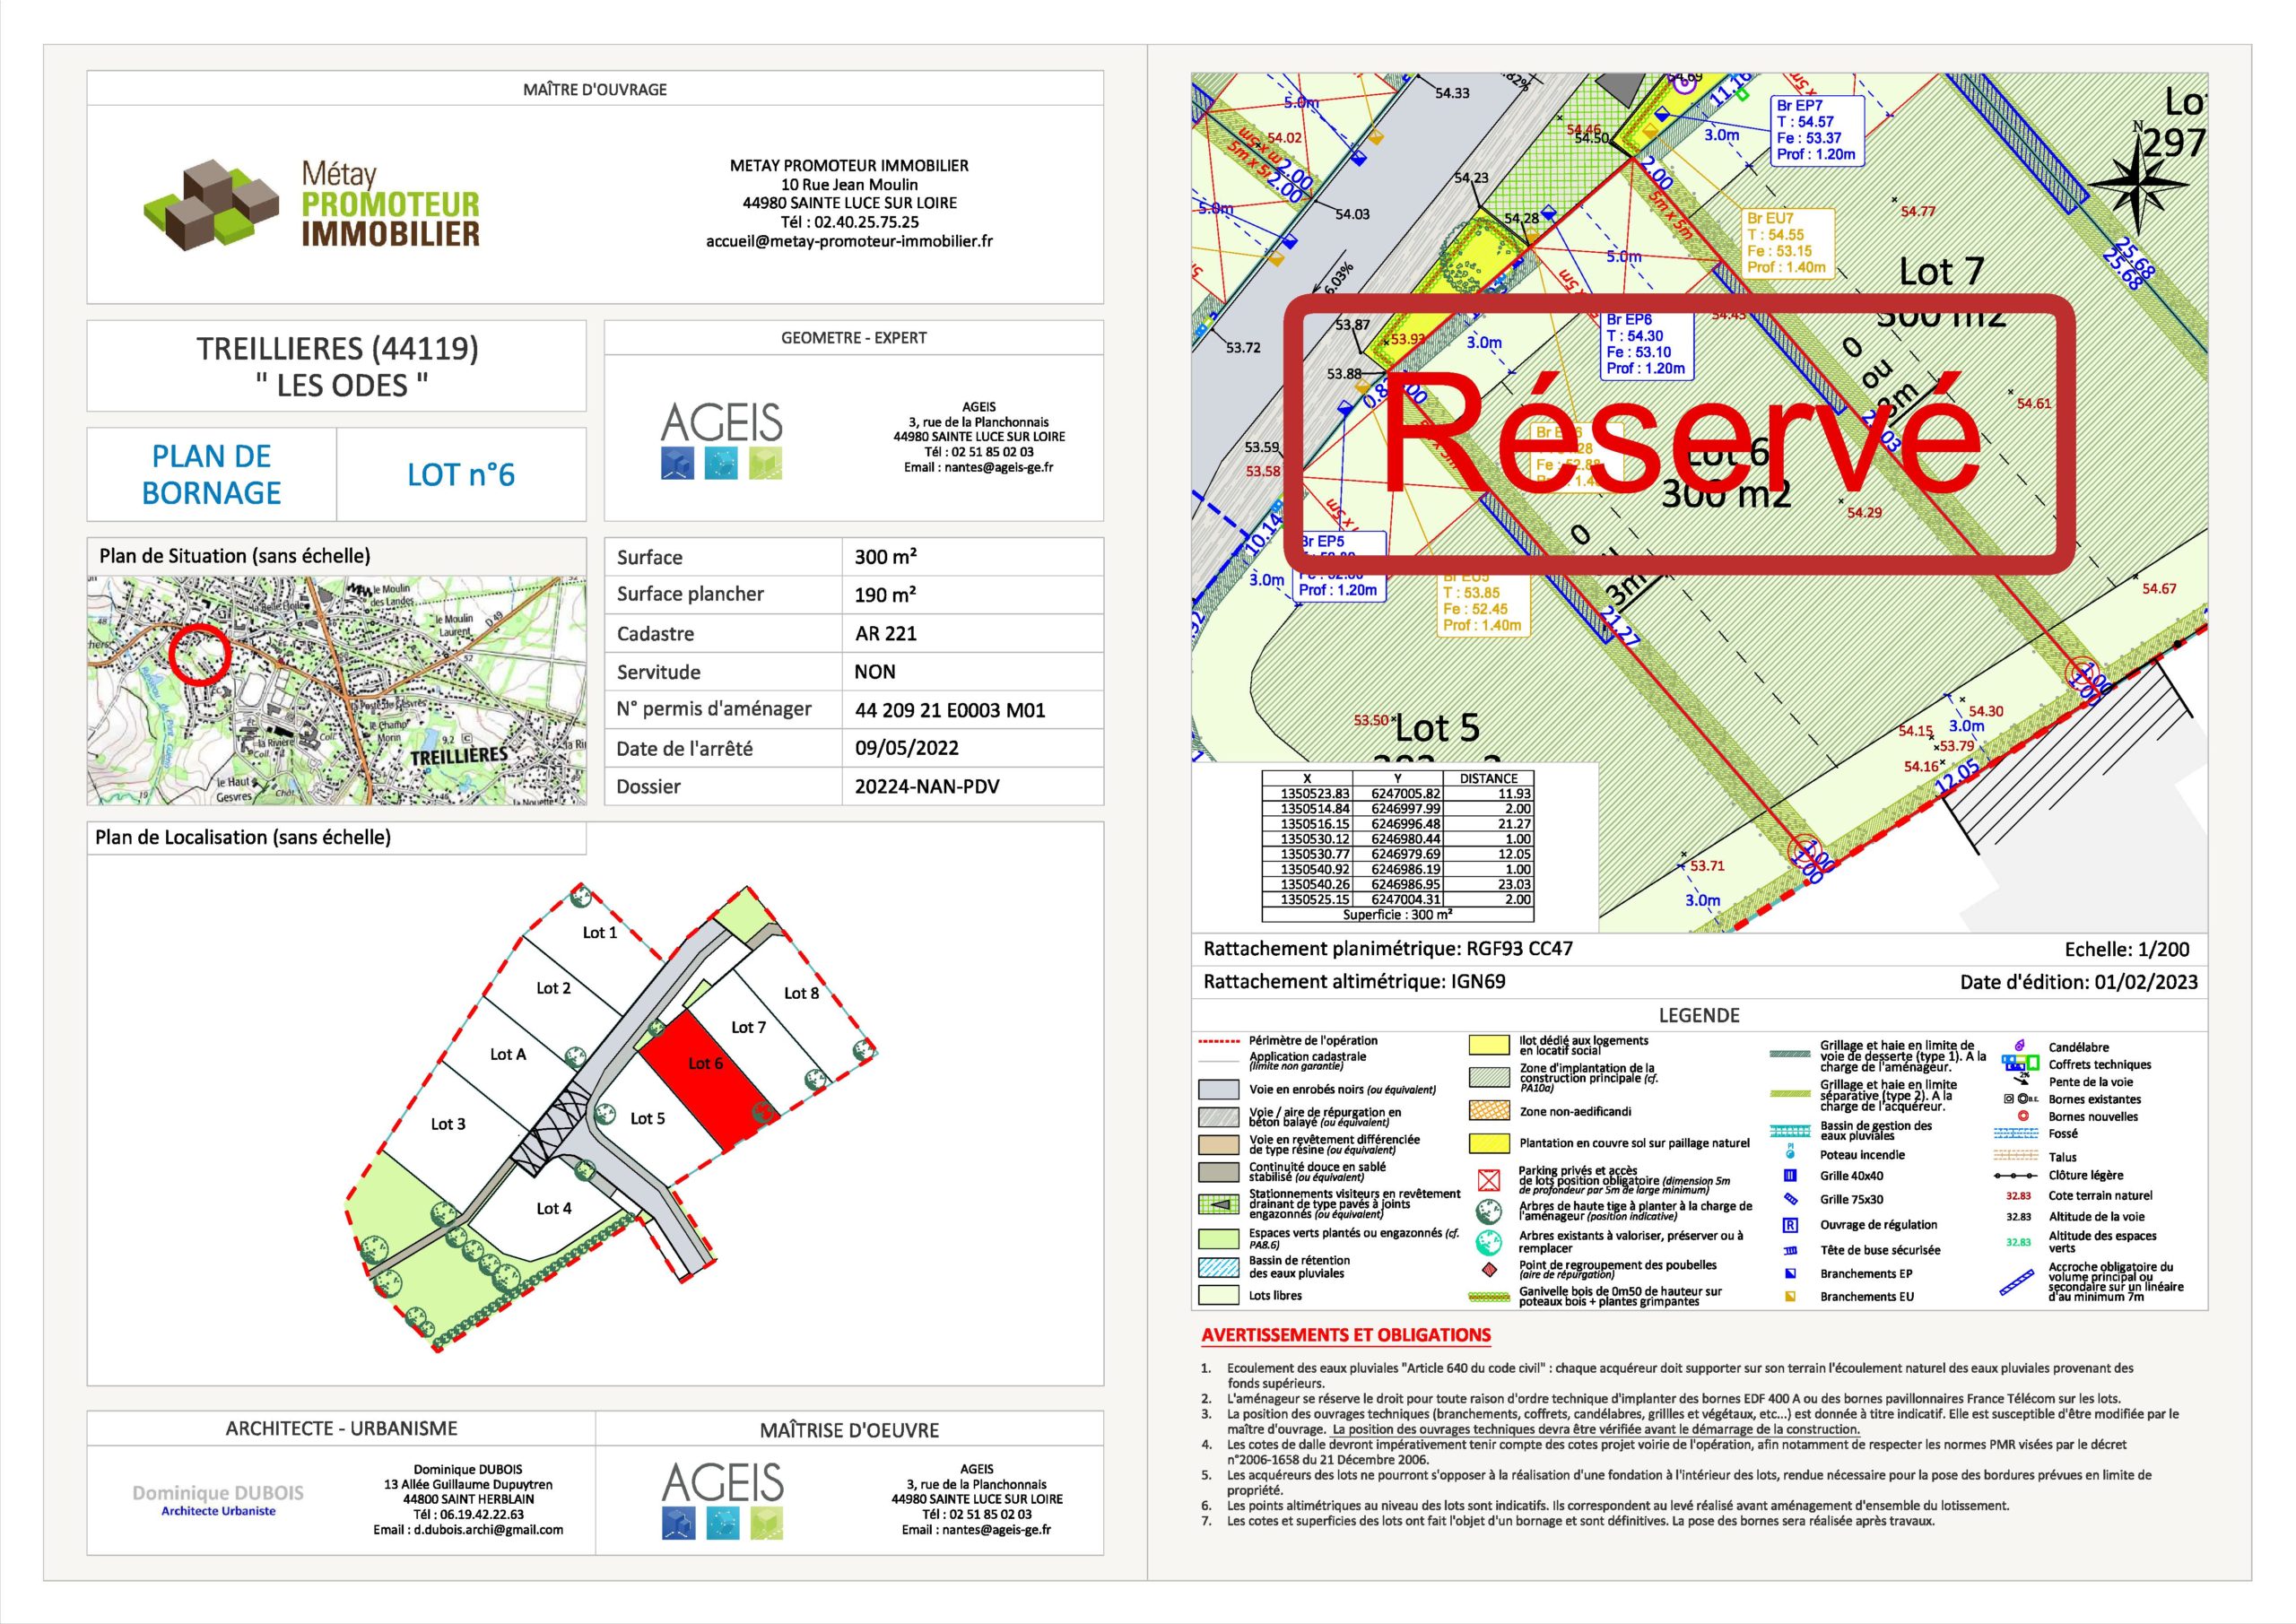Click the Voie en enrobés noirs swatch

pyautogui.click(x=1217, y=1089)
